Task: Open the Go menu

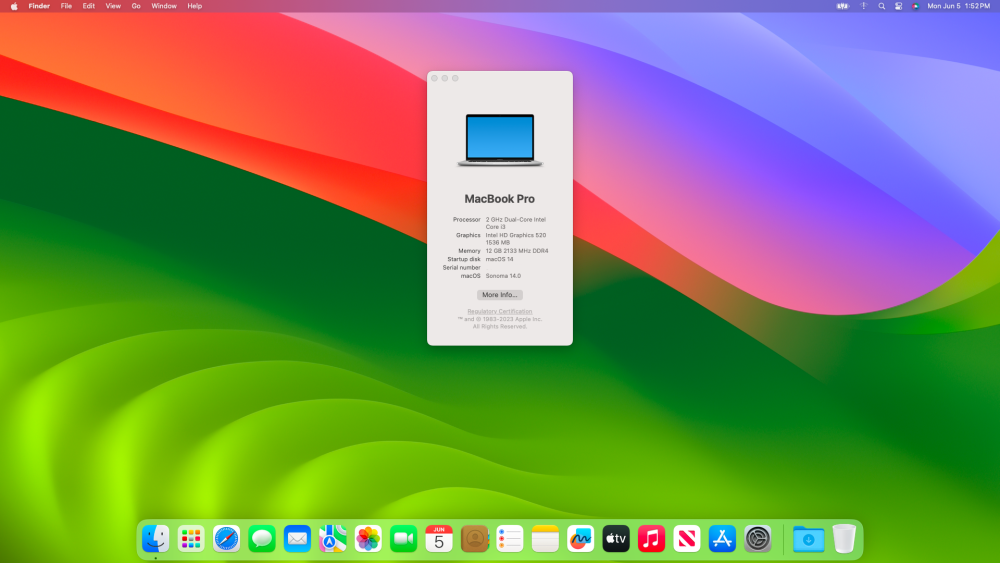Action: [136, 6]
